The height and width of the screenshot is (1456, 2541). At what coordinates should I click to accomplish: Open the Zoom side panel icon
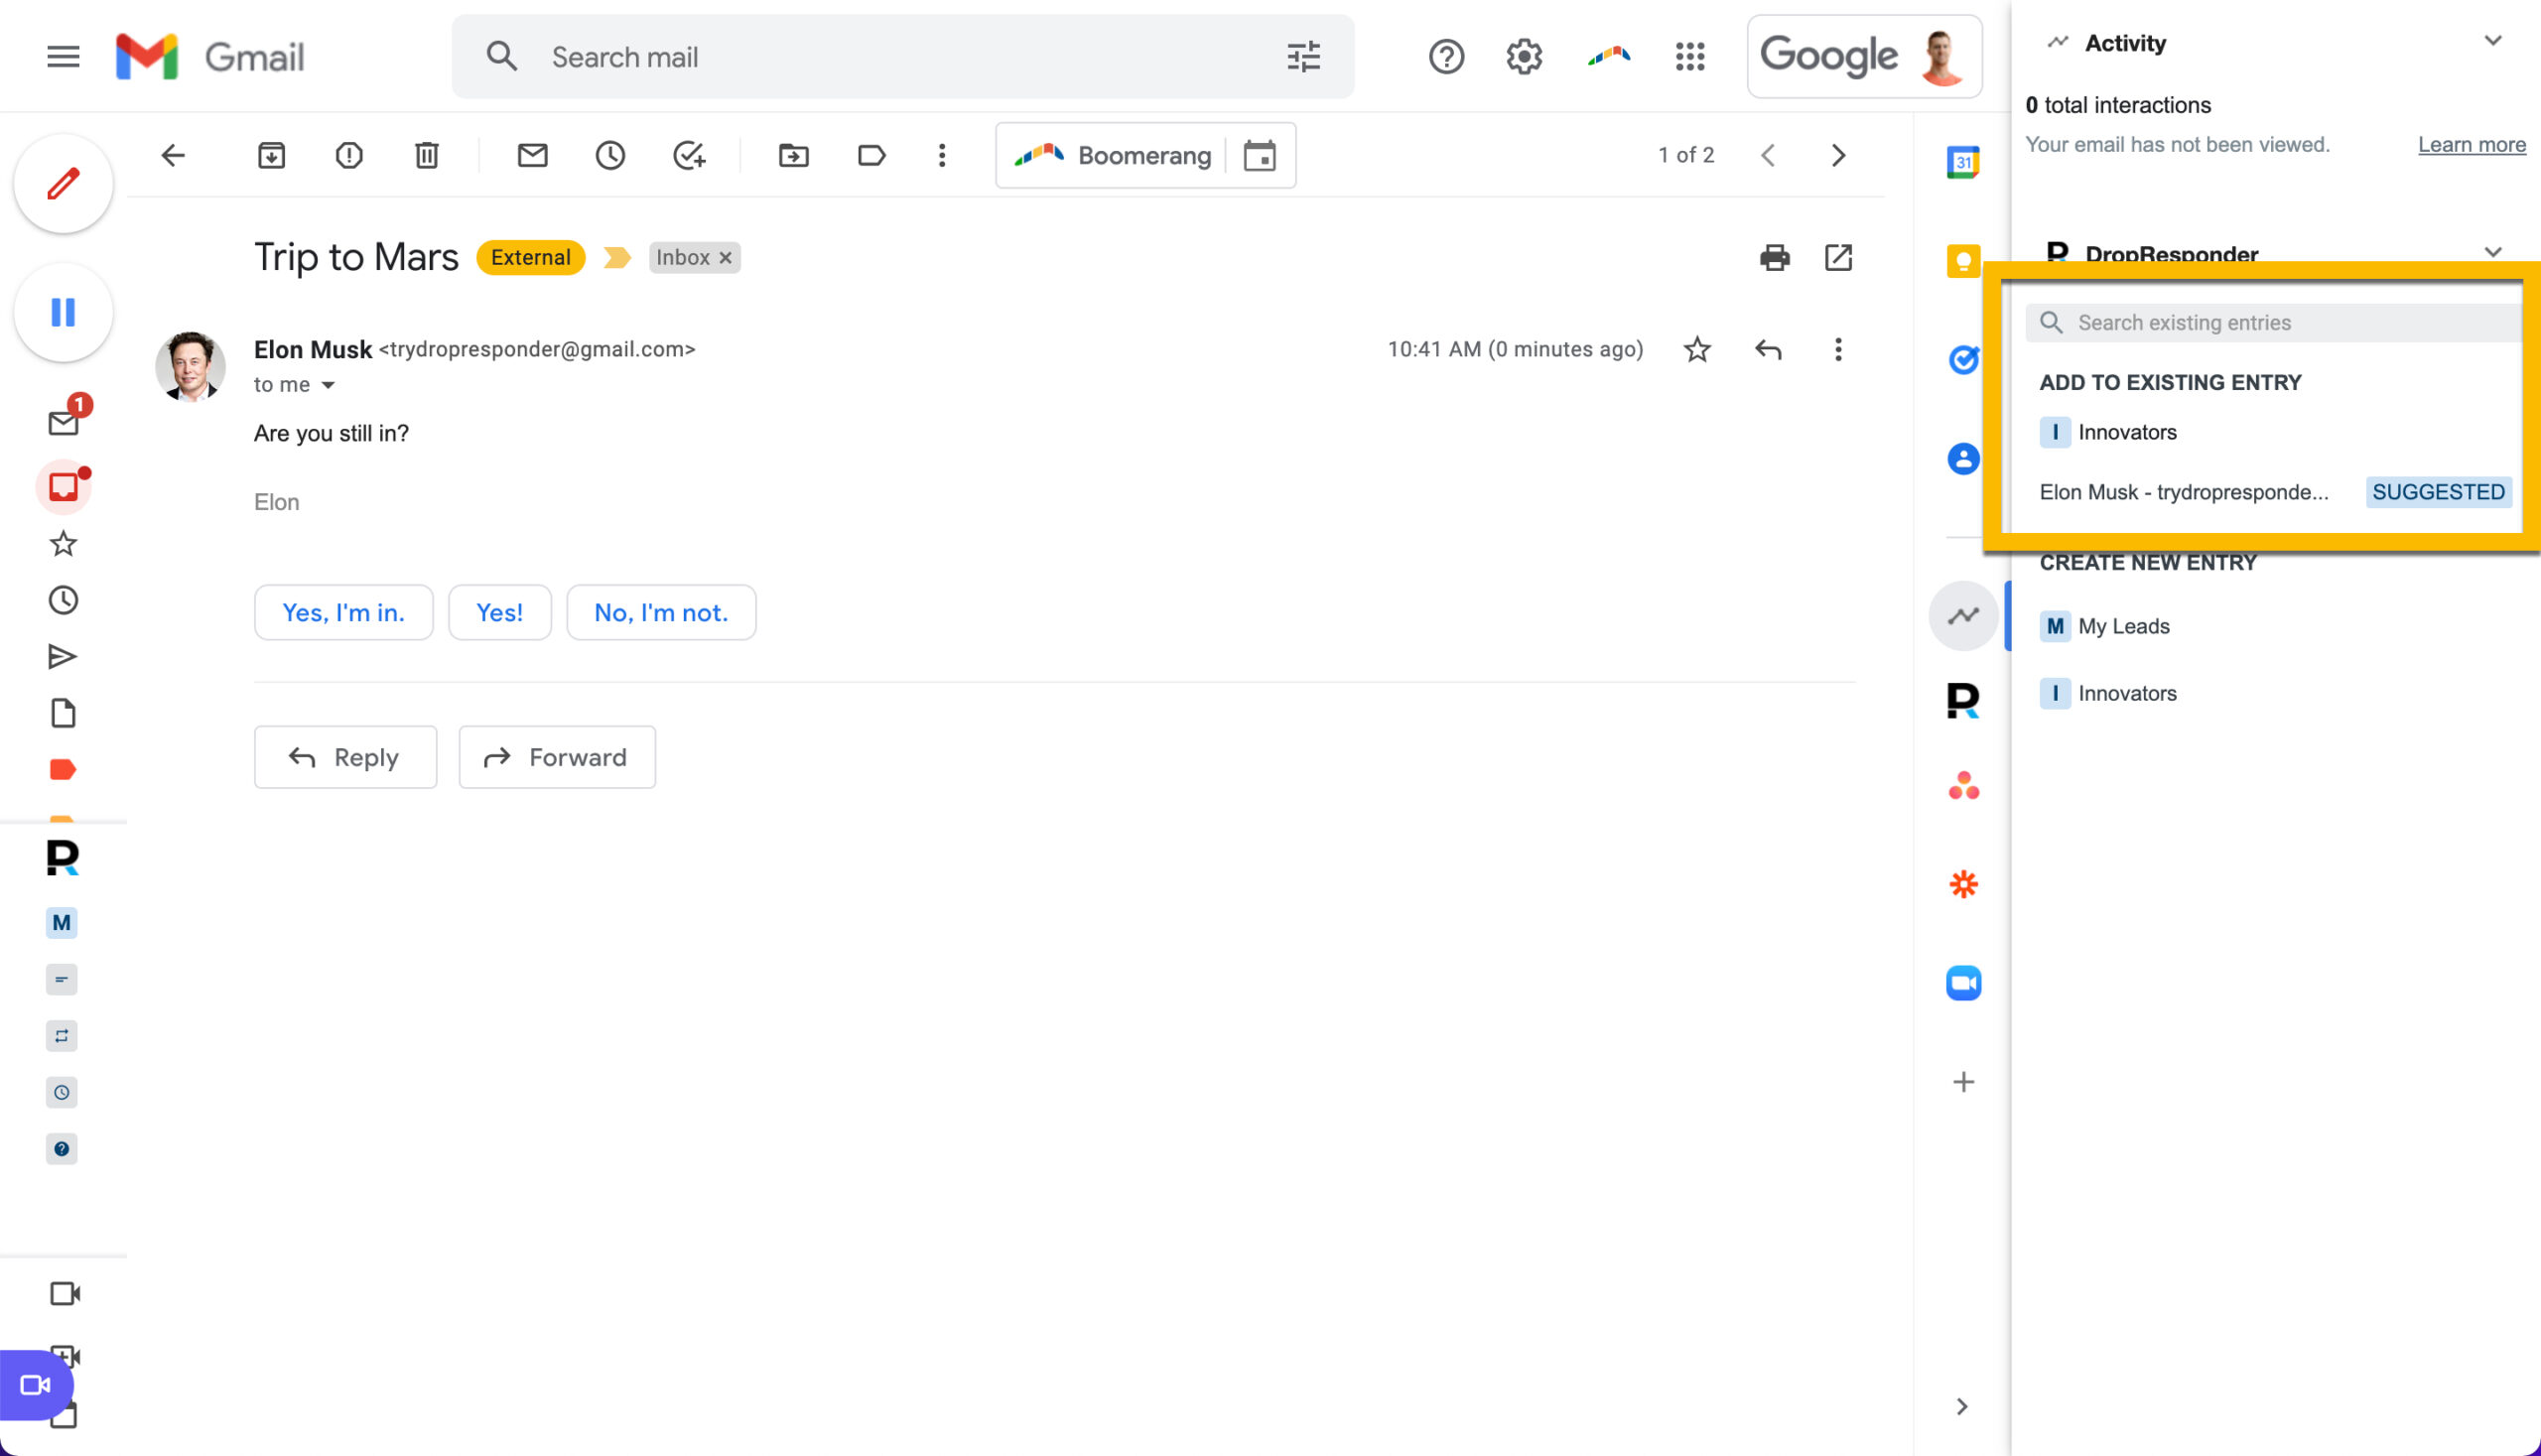point(1963,983)
